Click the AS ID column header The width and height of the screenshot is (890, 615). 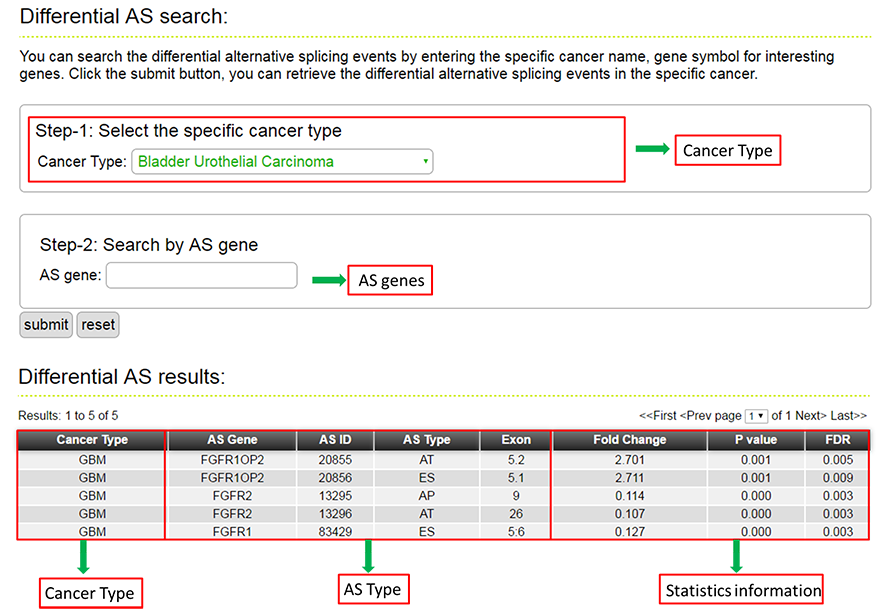pyautogui.click(x=335, y=440)
